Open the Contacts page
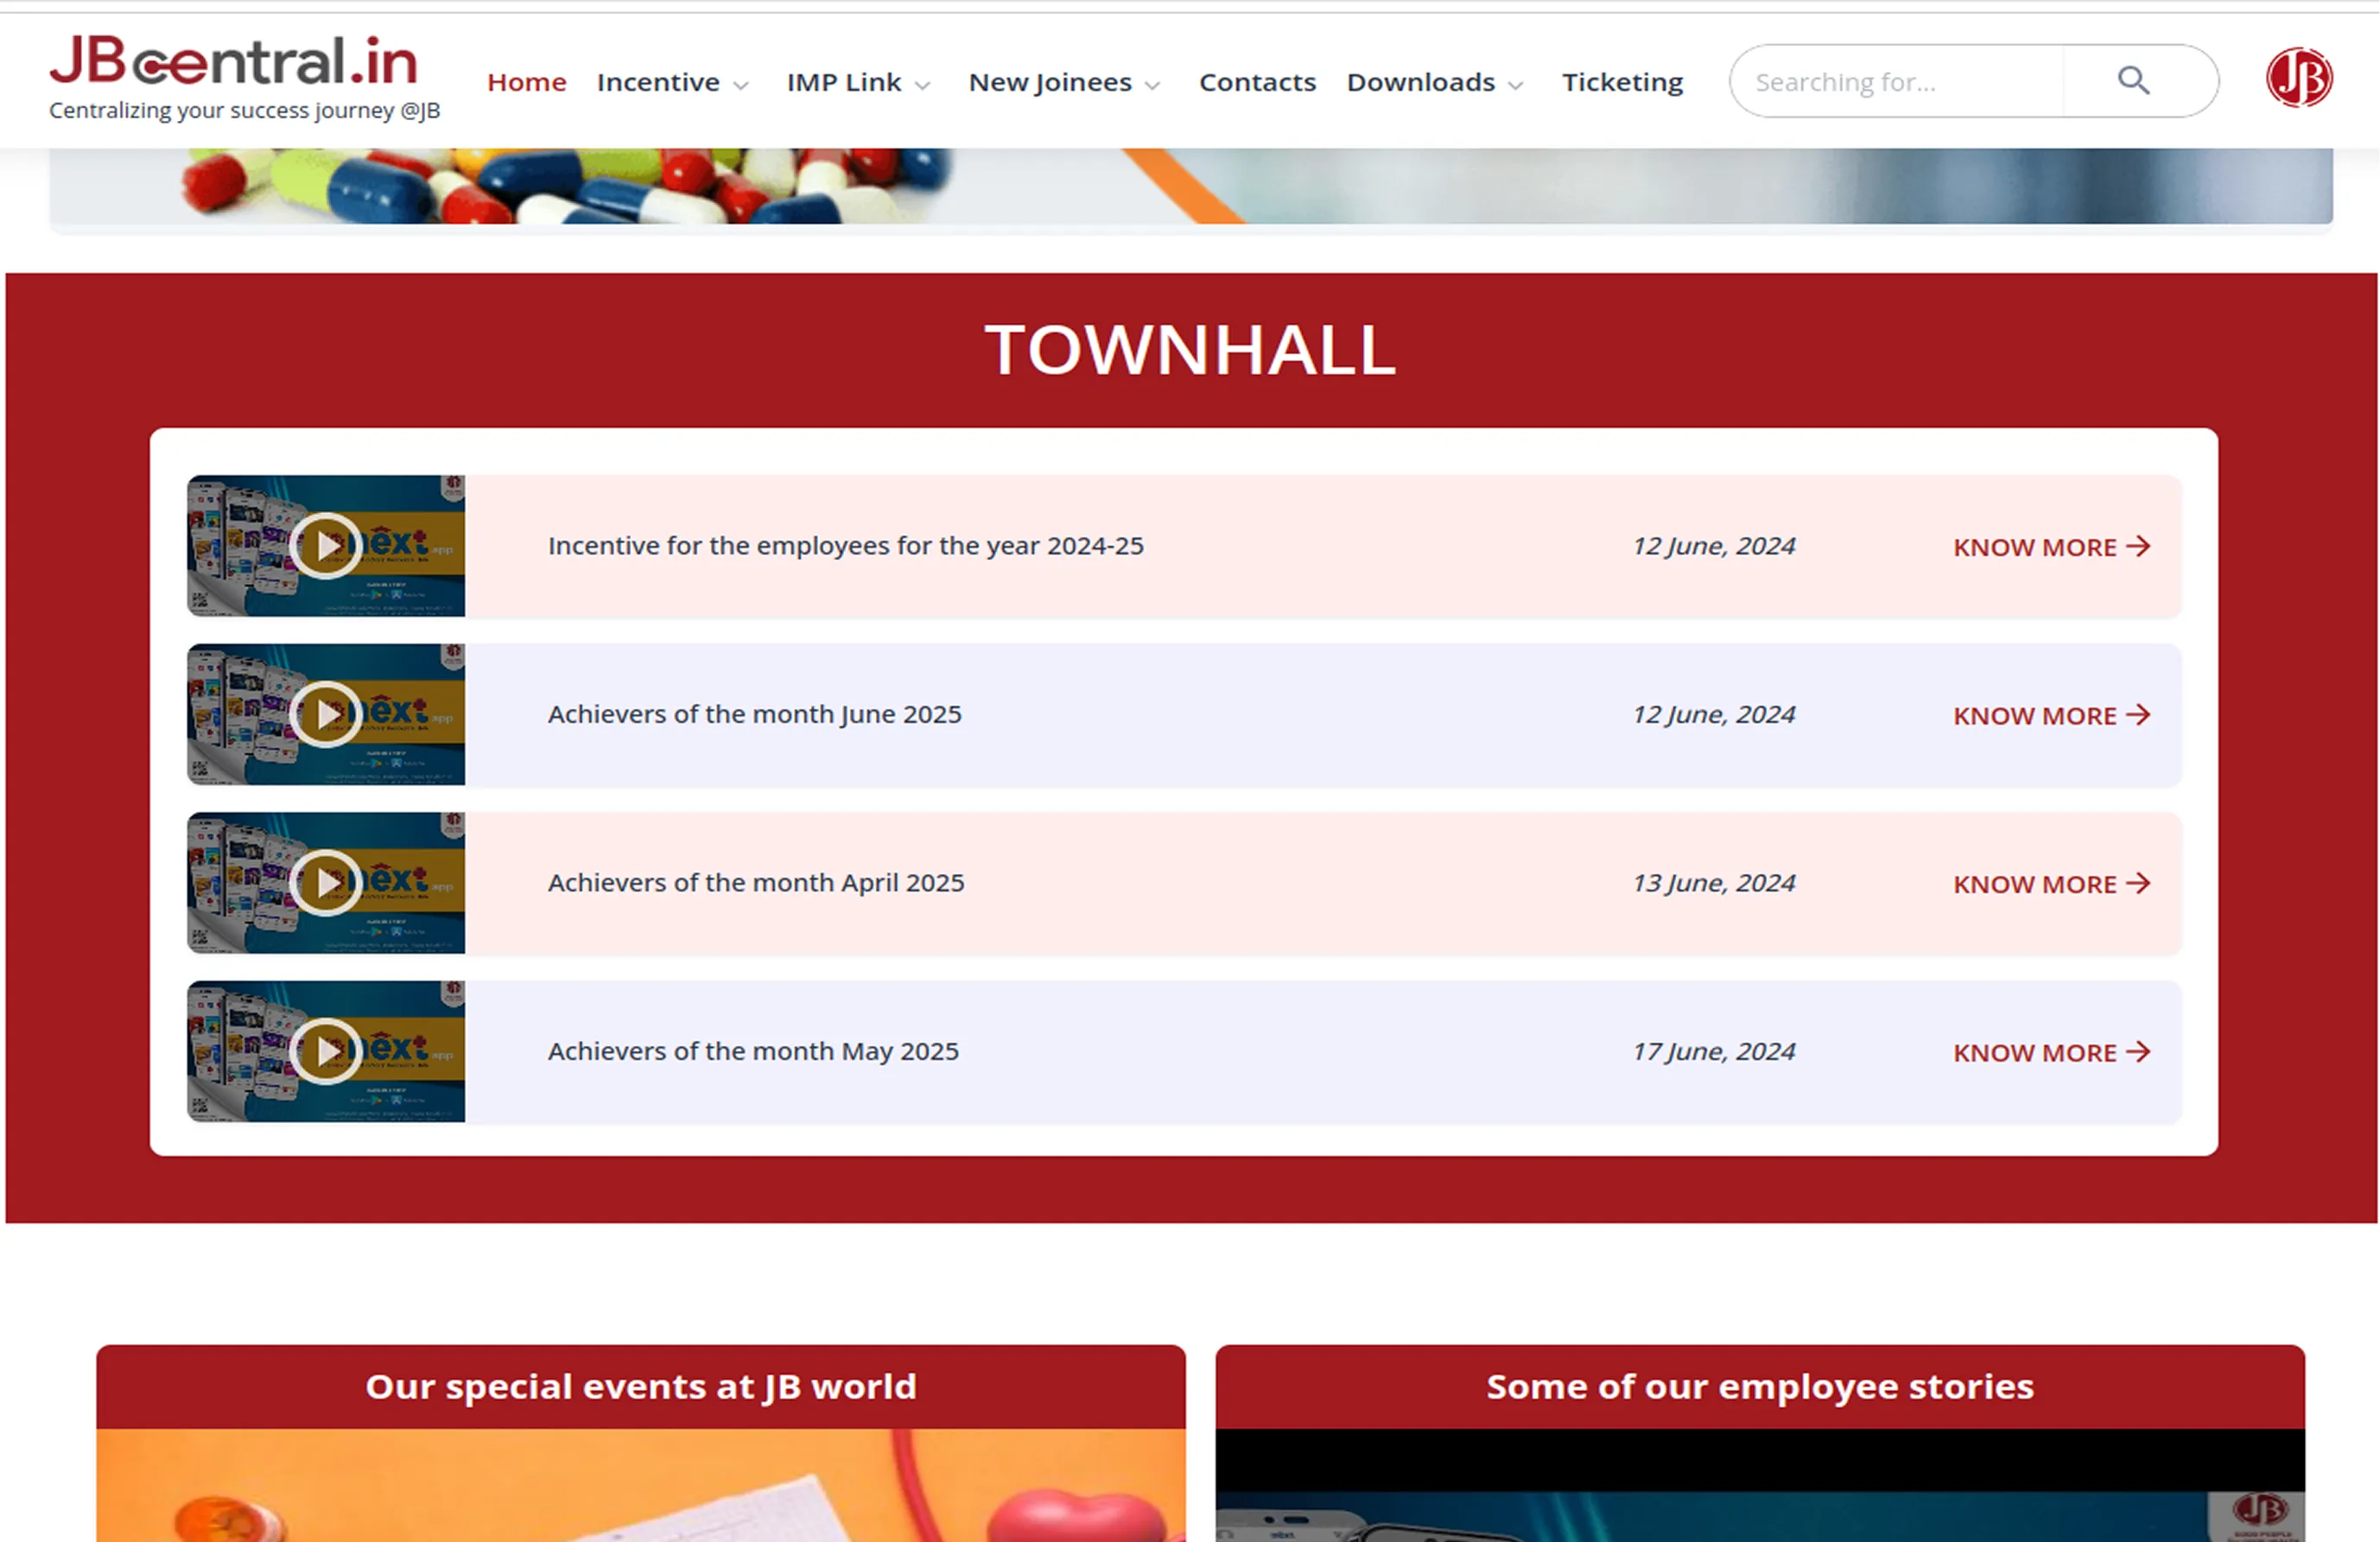 [x=1257, y=82]
